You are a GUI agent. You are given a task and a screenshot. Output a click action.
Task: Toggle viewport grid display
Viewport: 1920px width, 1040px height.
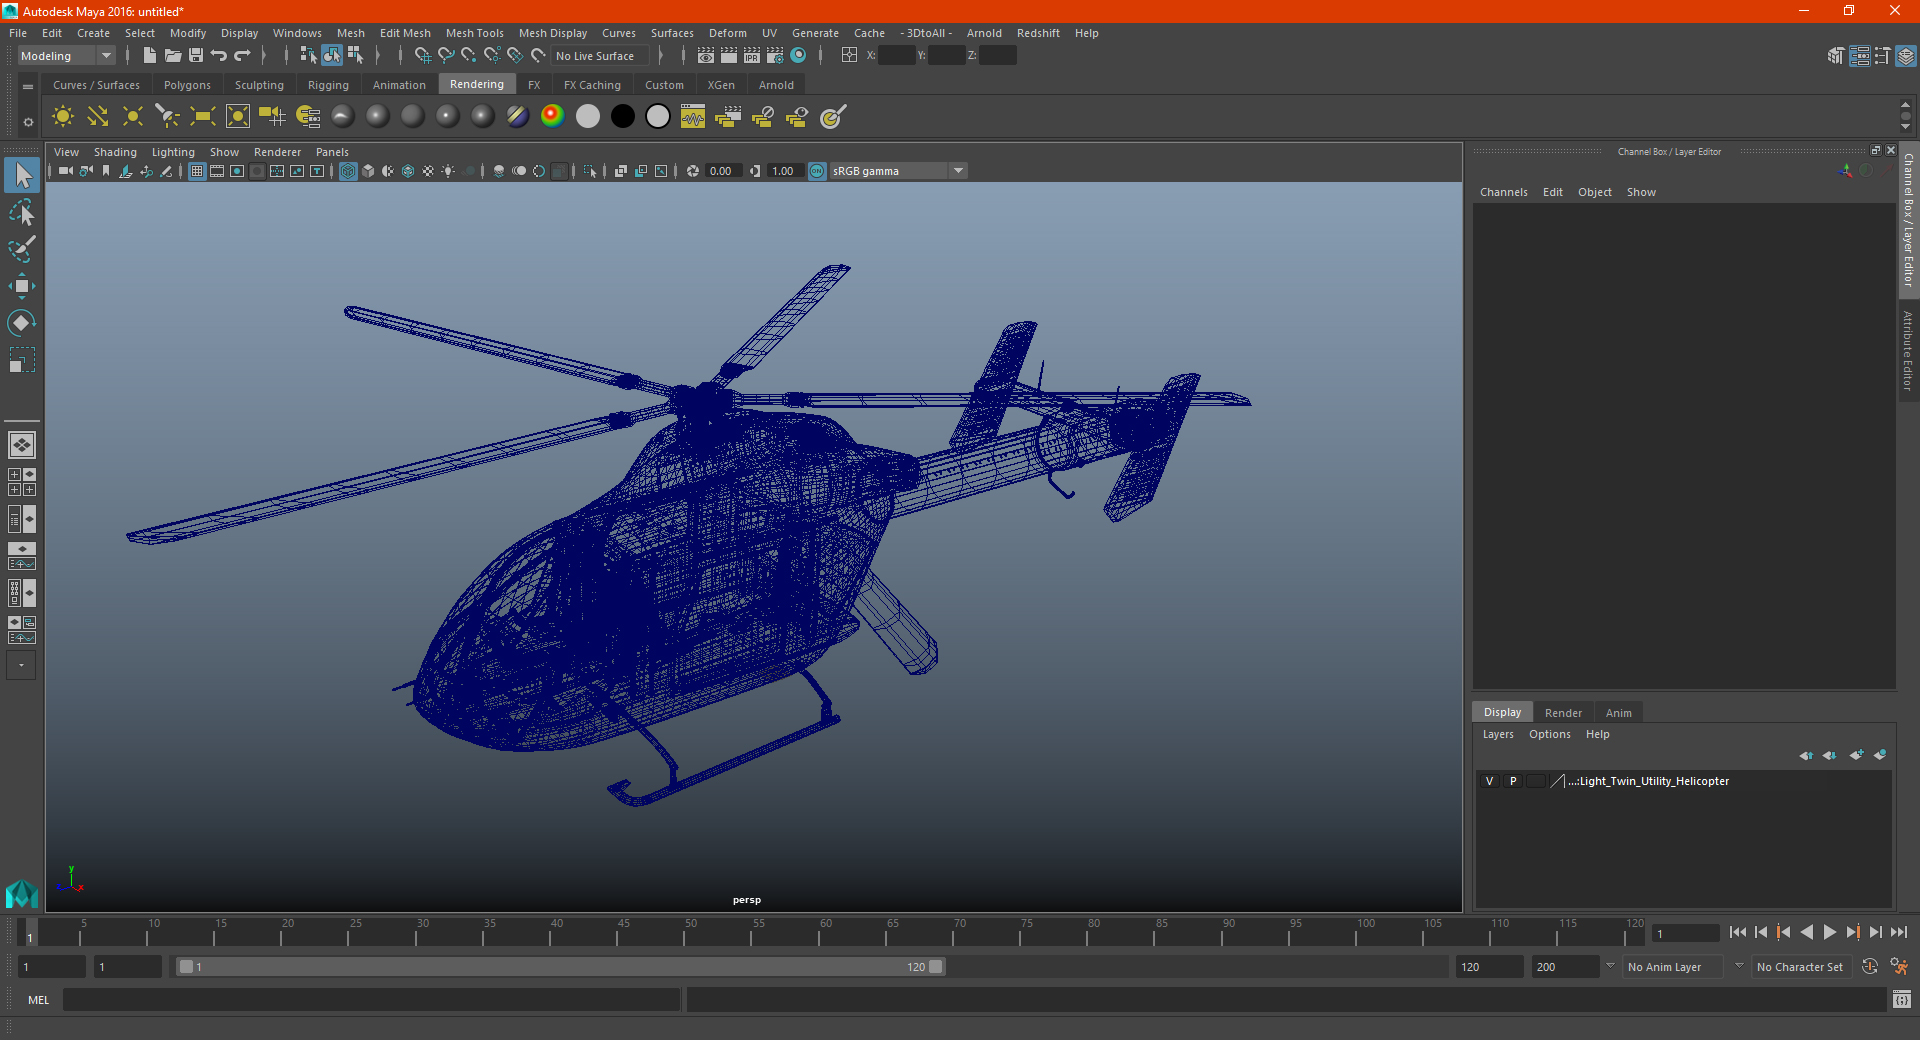point(197,171)
